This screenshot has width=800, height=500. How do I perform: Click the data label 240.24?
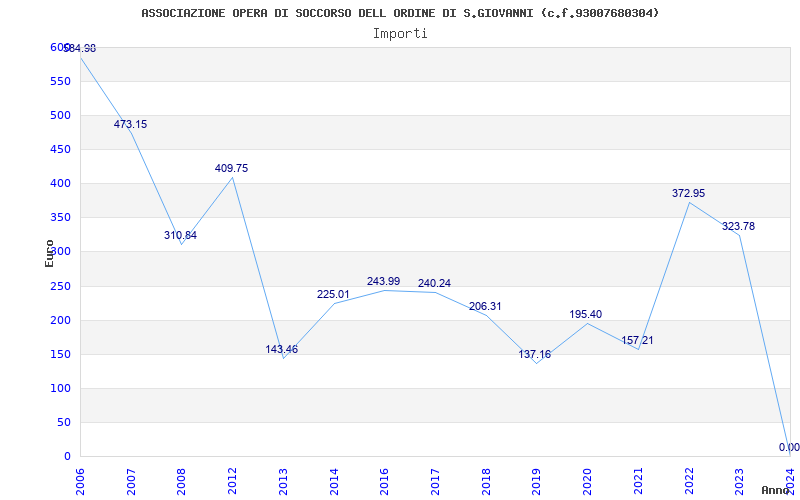point(434,283)
